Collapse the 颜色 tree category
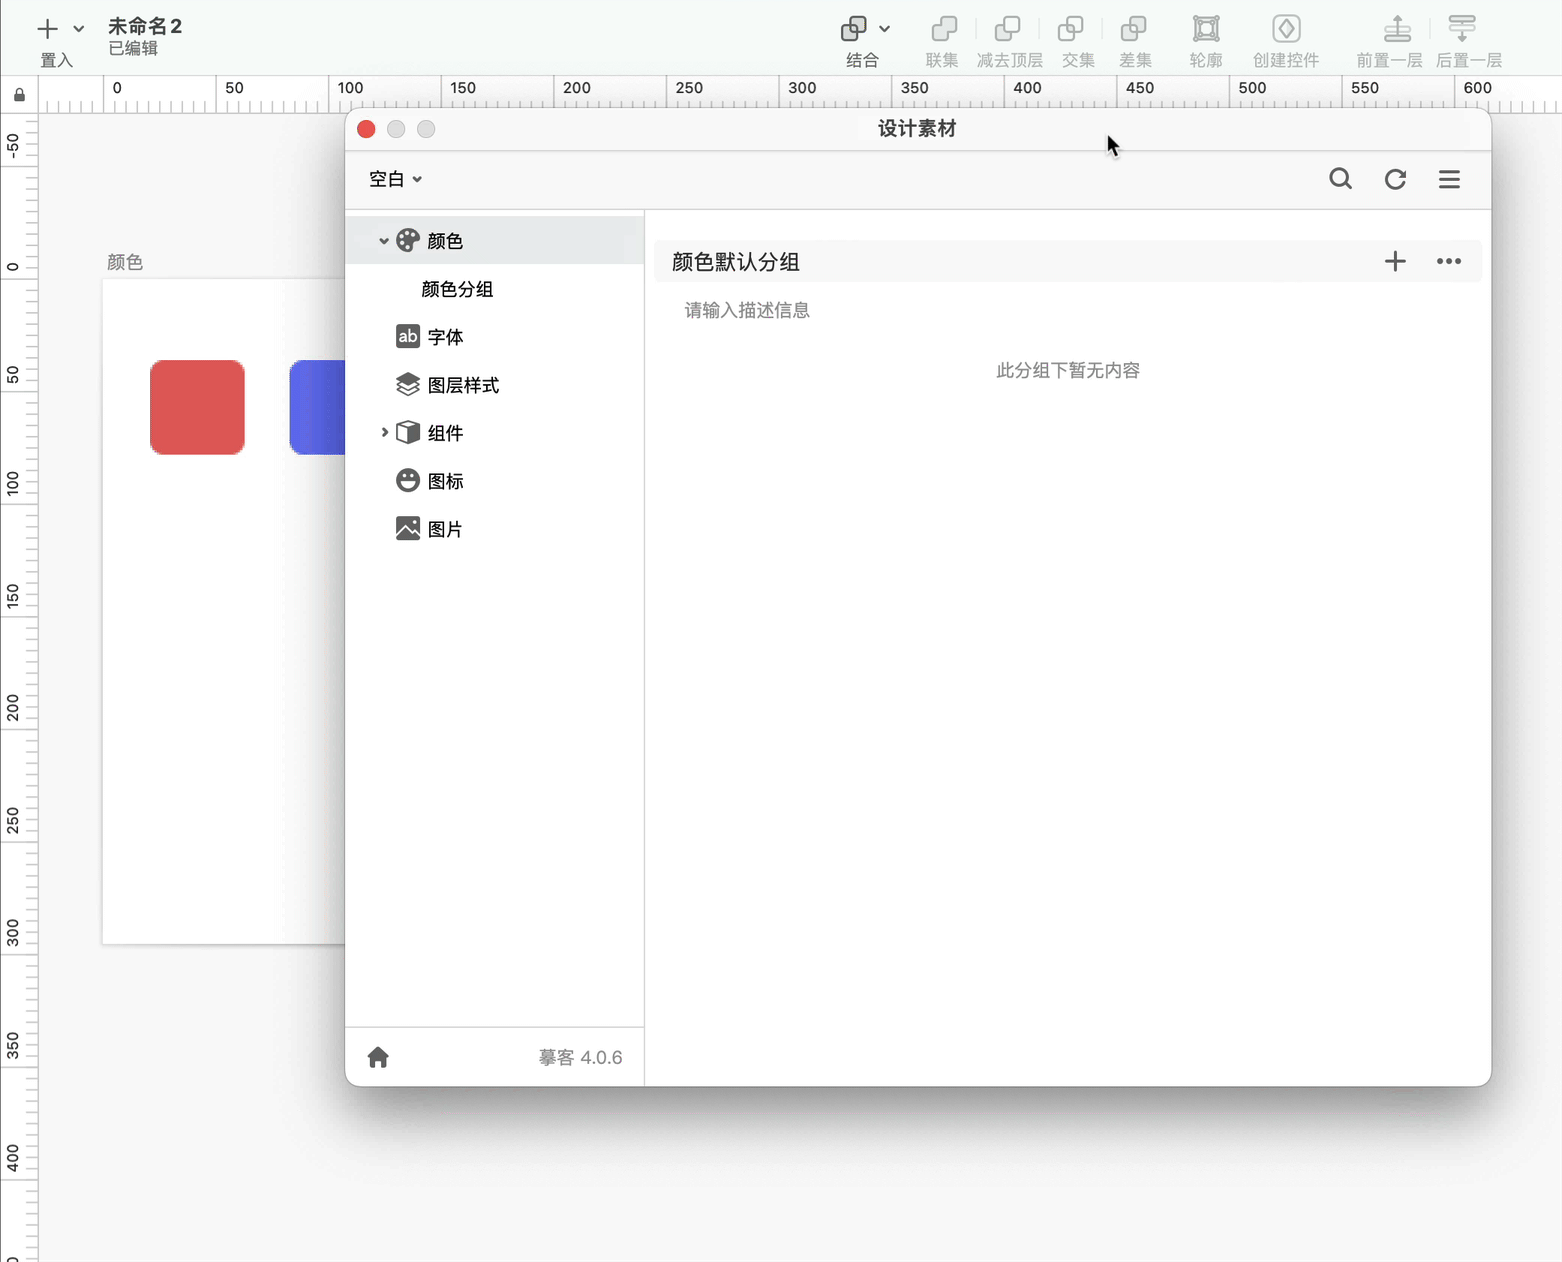Viewport: 1562px width, 1262px height. tap(383, 241)
